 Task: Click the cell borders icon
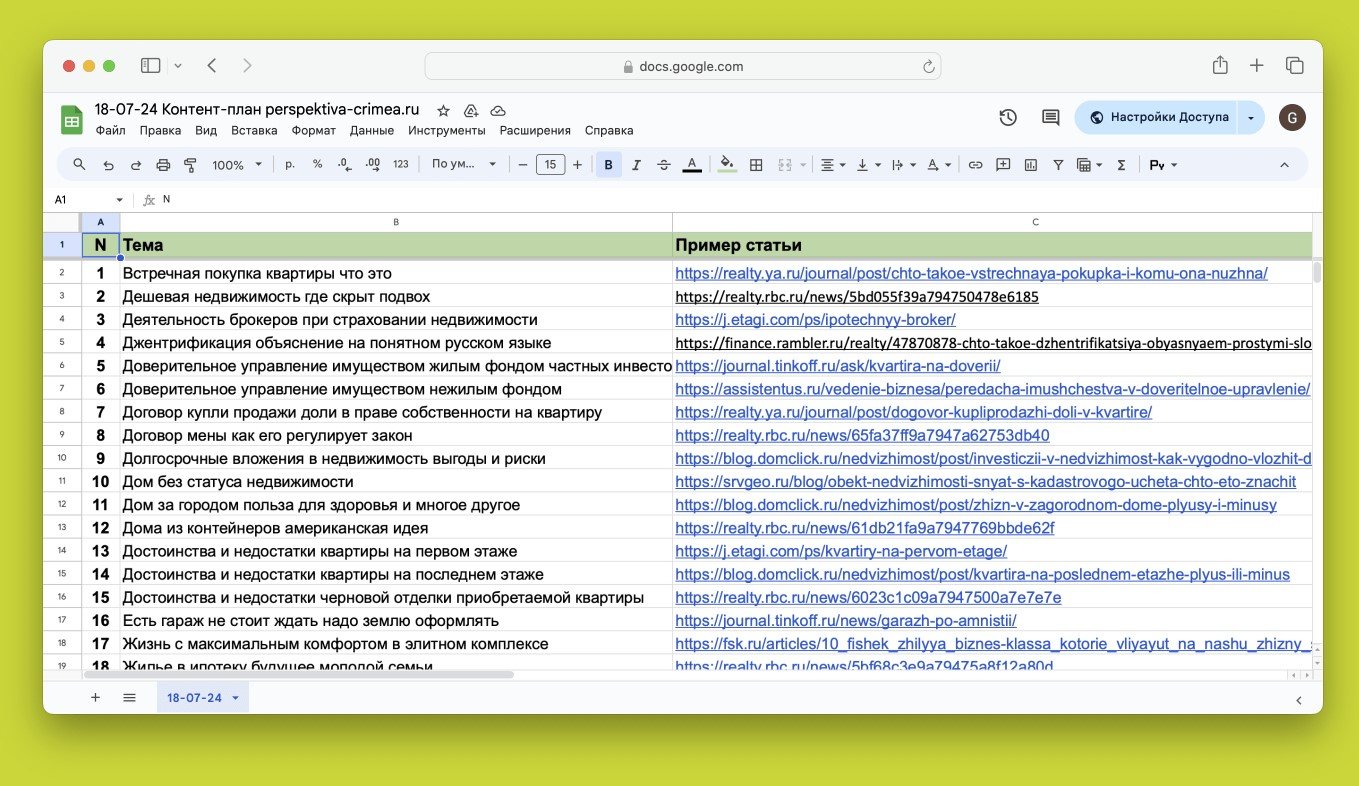click(x=756, y=165)
